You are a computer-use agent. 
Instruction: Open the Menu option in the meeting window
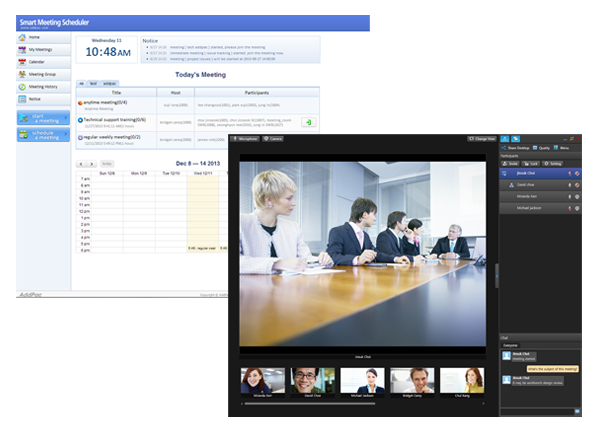(561, 148)
